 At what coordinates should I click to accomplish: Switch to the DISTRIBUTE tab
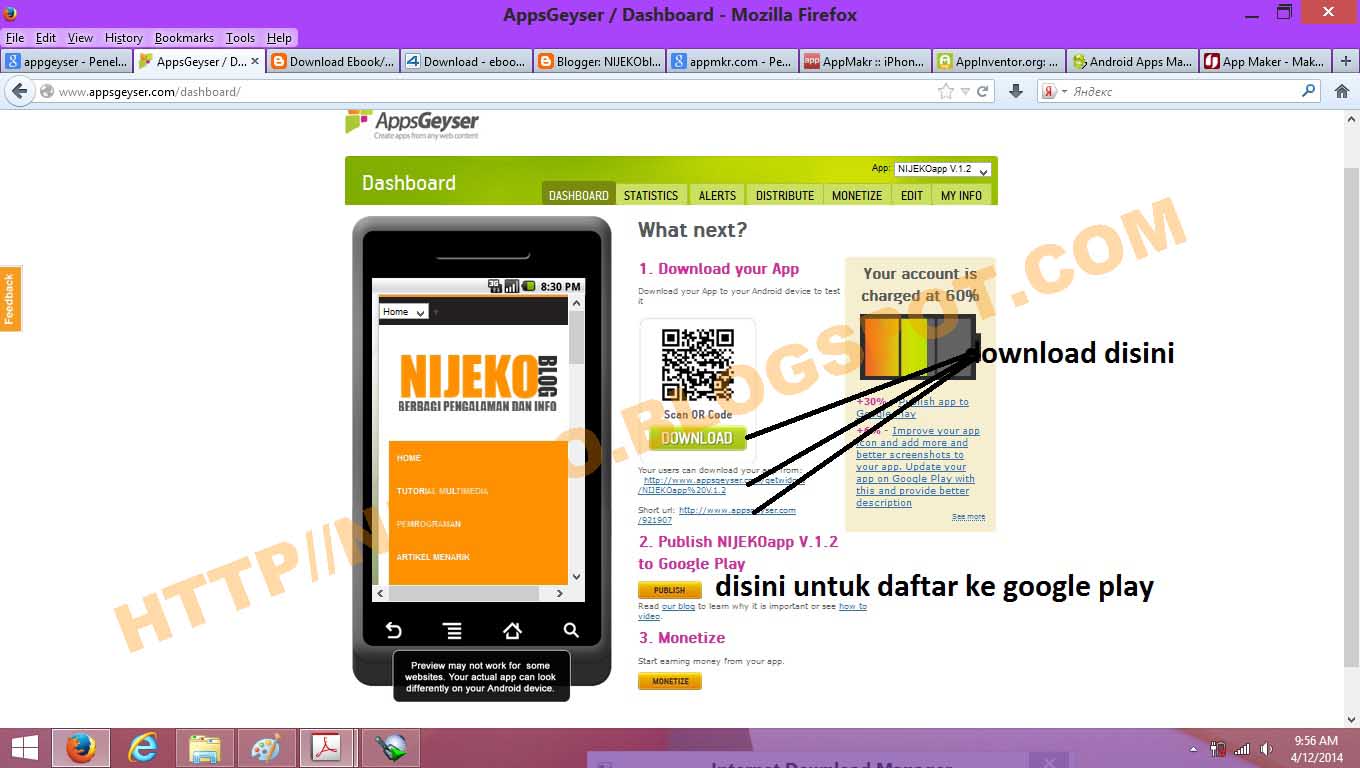pyautogui.click(x=785, y=195)
